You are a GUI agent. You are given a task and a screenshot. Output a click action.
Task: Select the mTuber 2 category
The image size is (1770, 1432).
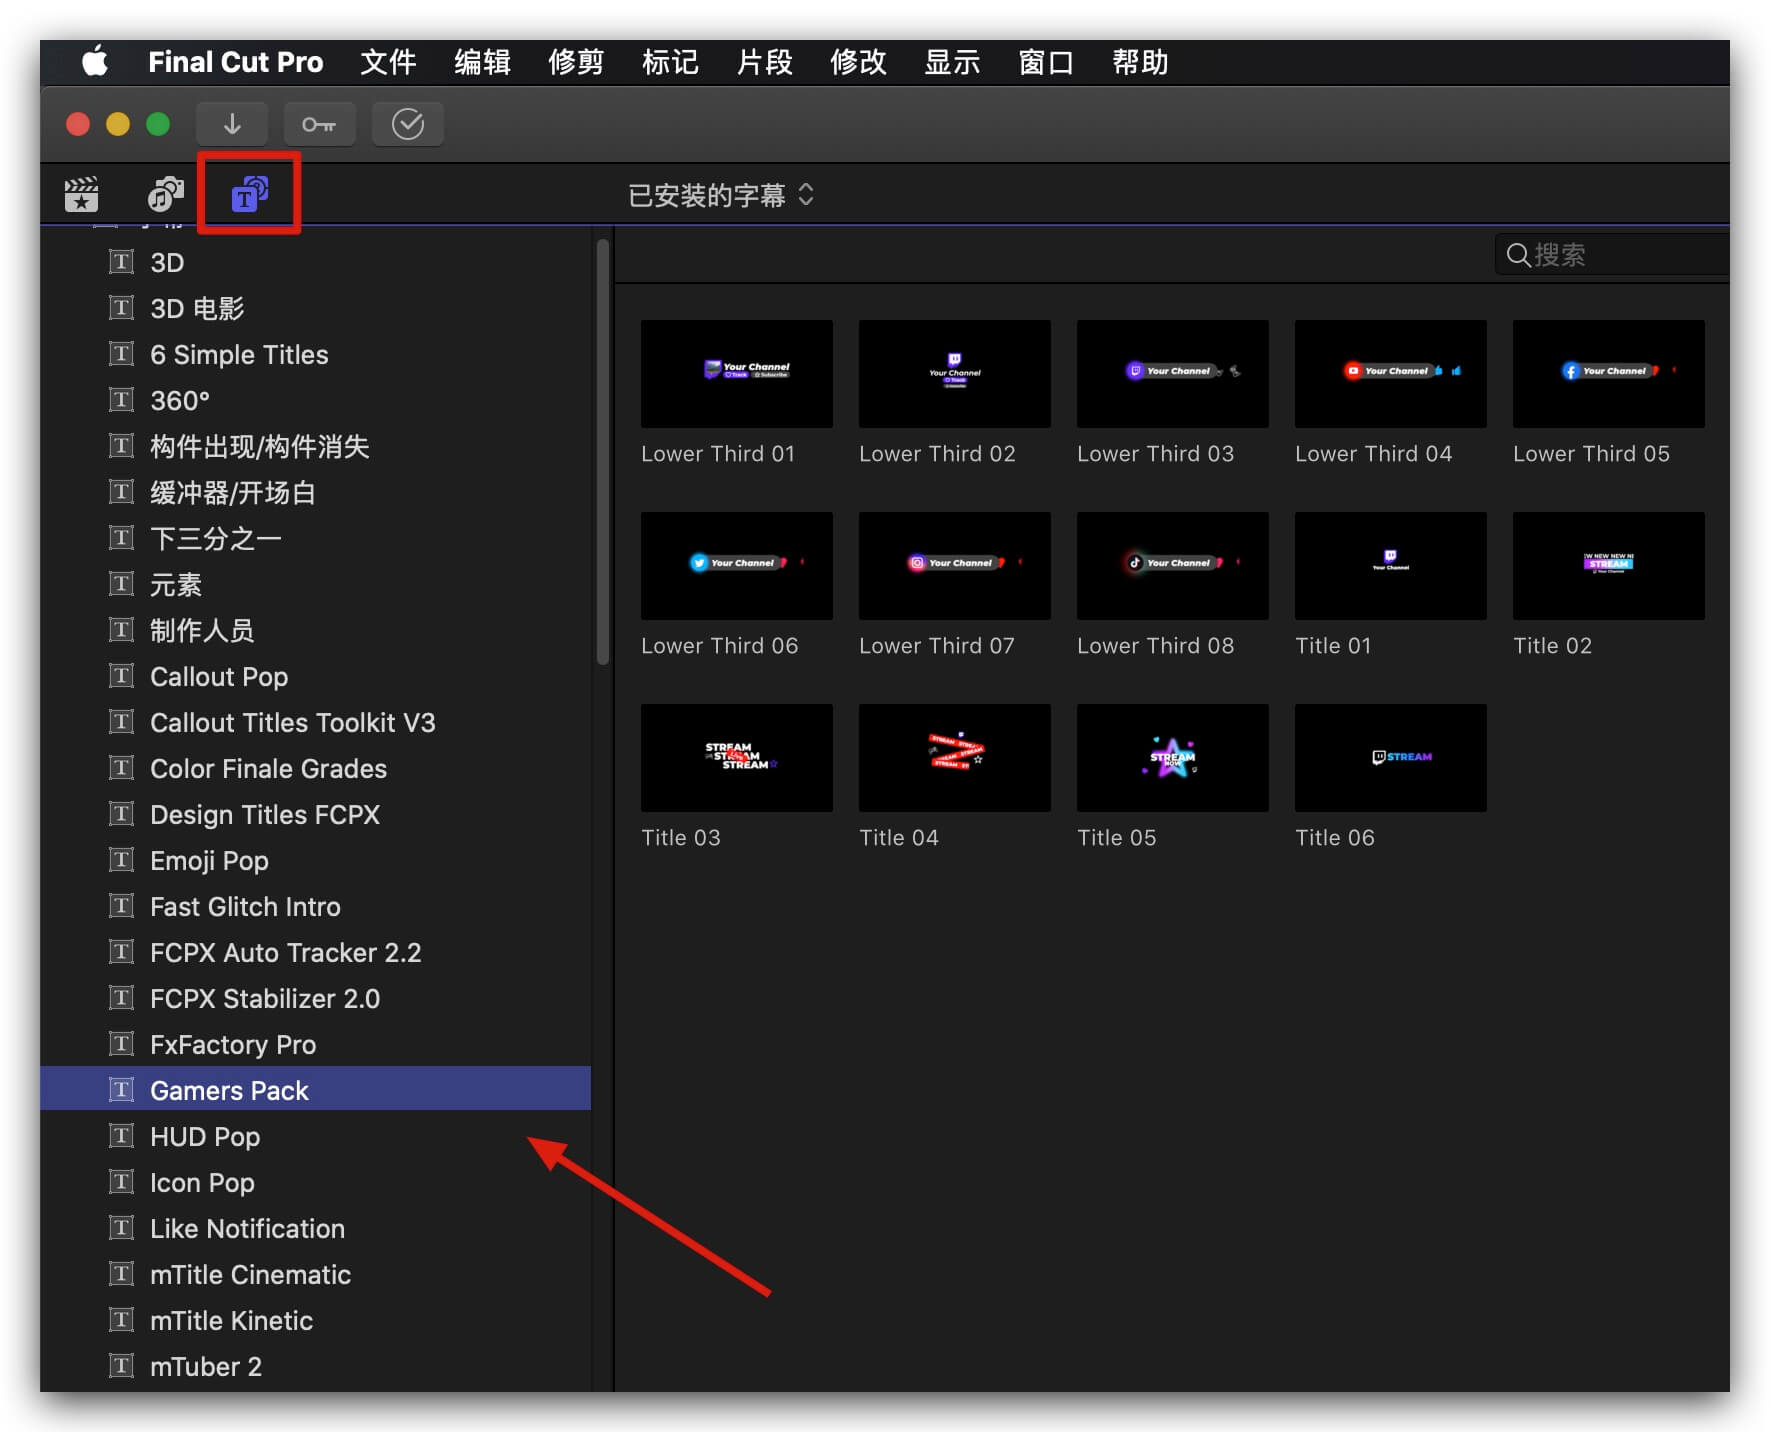coord(315,1366)
